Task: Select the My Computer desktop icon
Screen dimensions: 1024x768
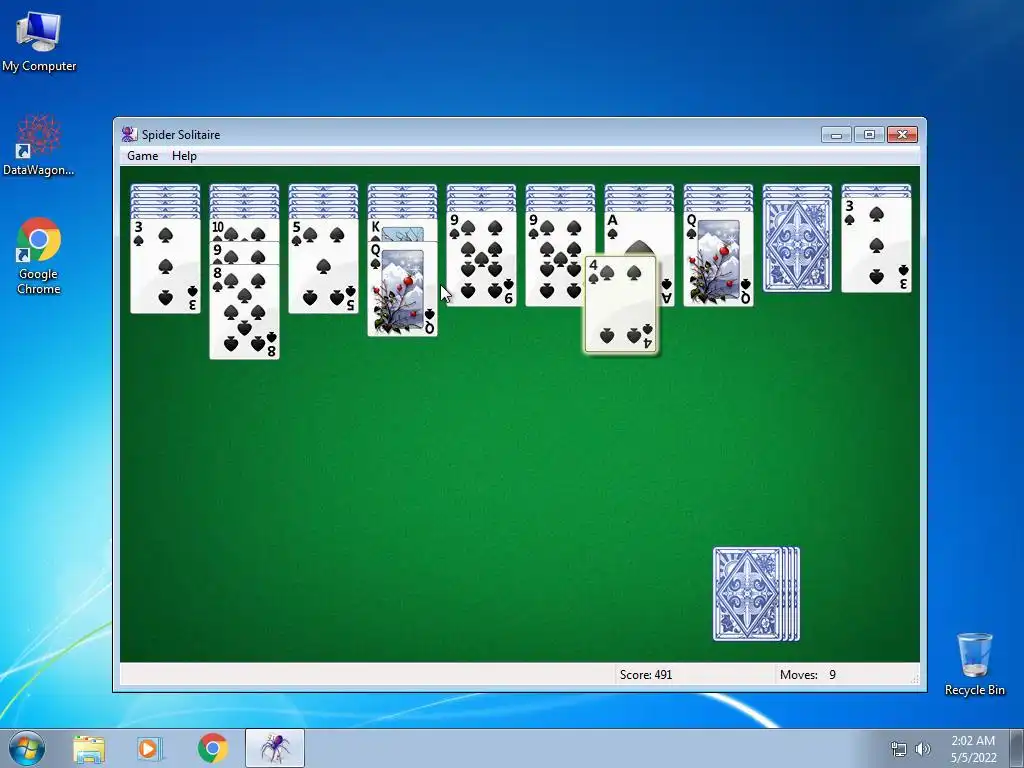Action: pyautogui.click(x=39, y=42)
